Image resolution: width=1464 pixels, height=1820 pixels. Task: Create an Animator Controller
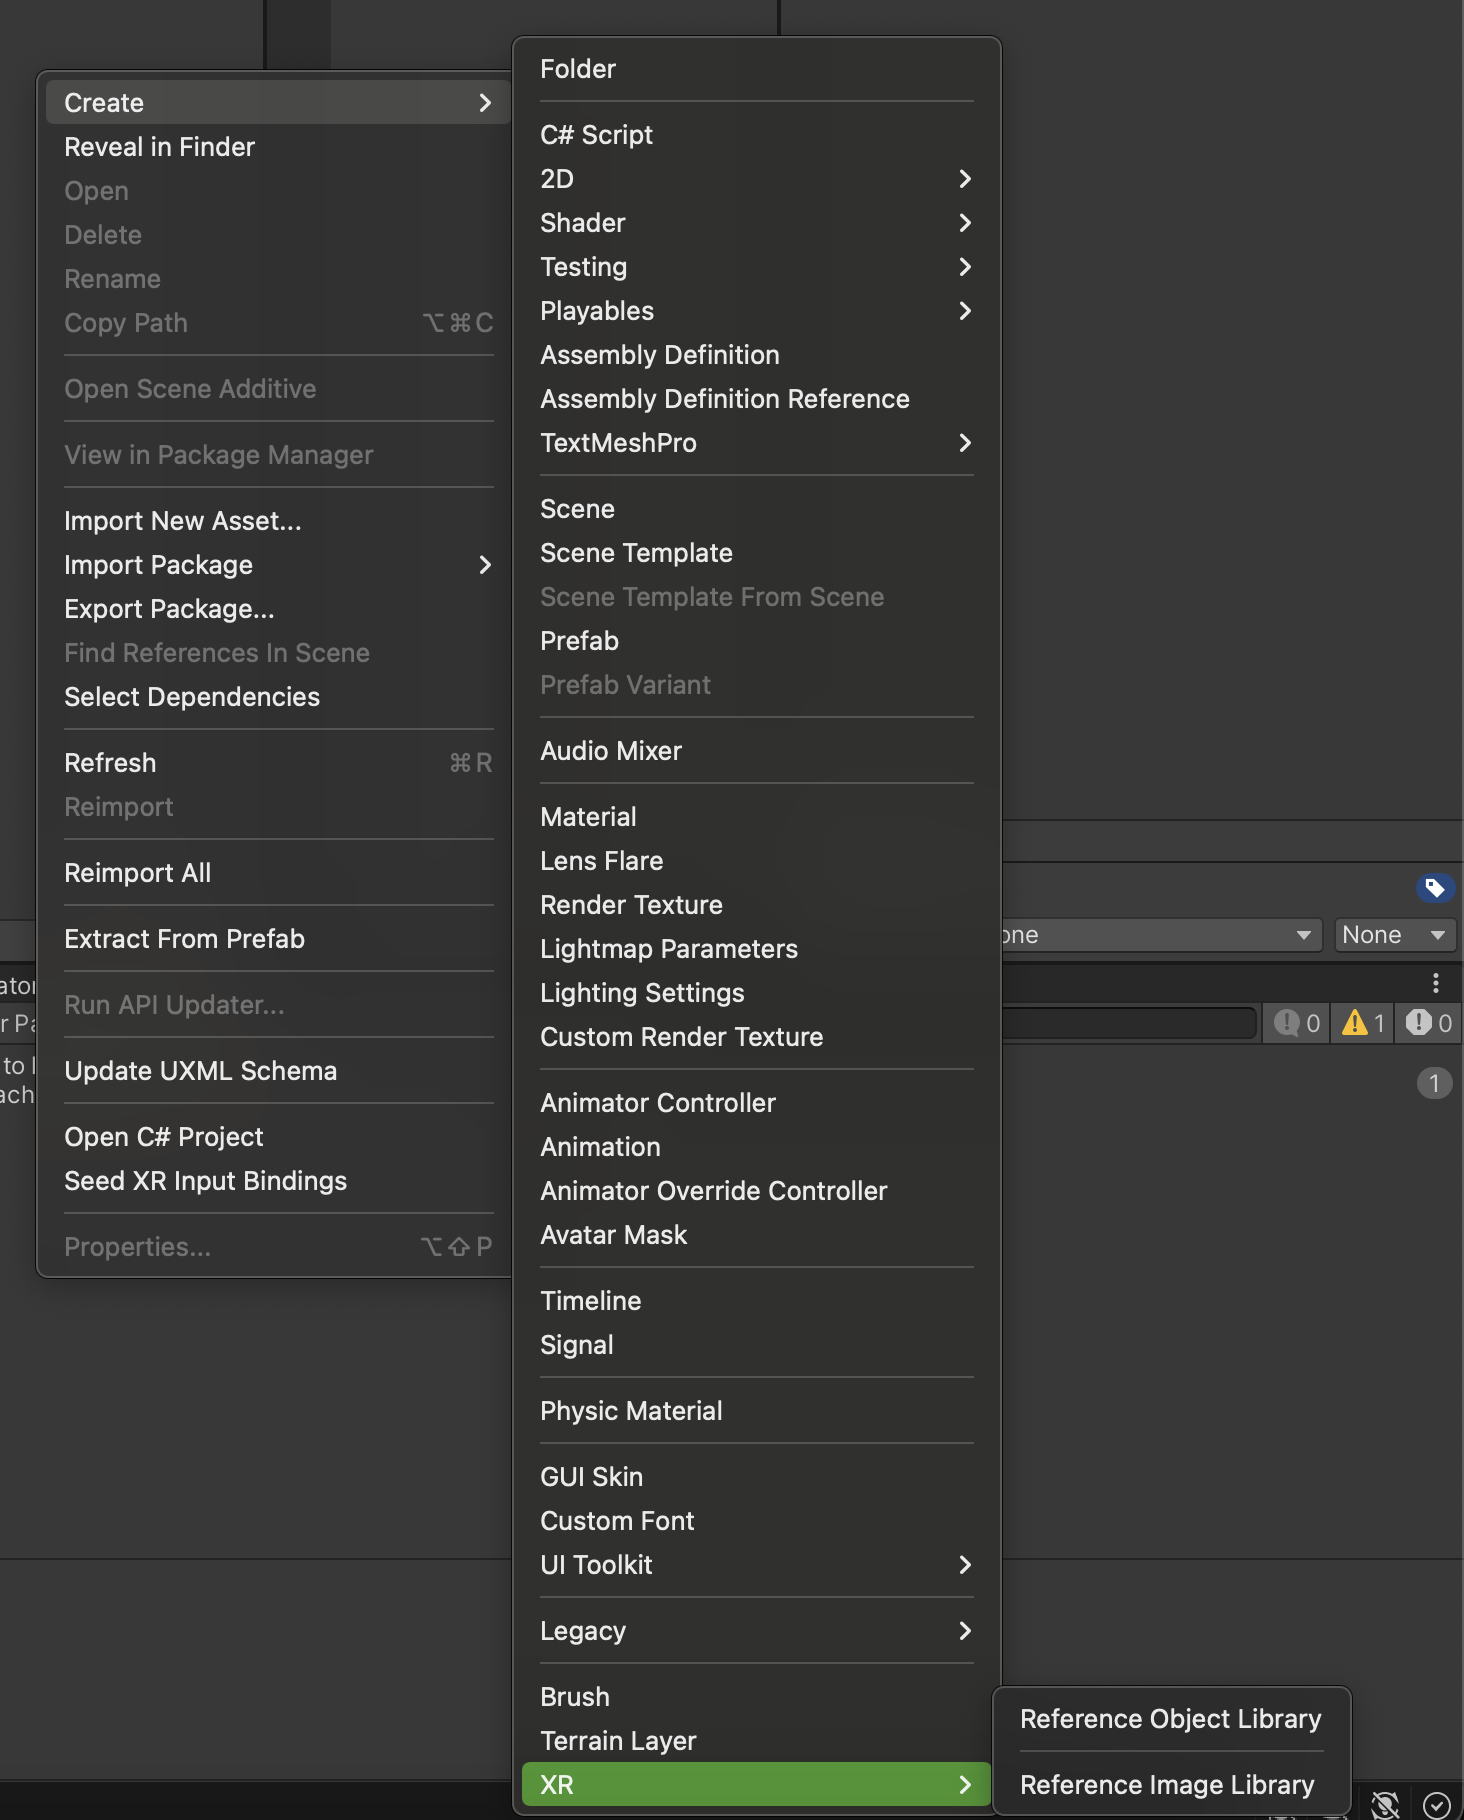(756, 1103)
